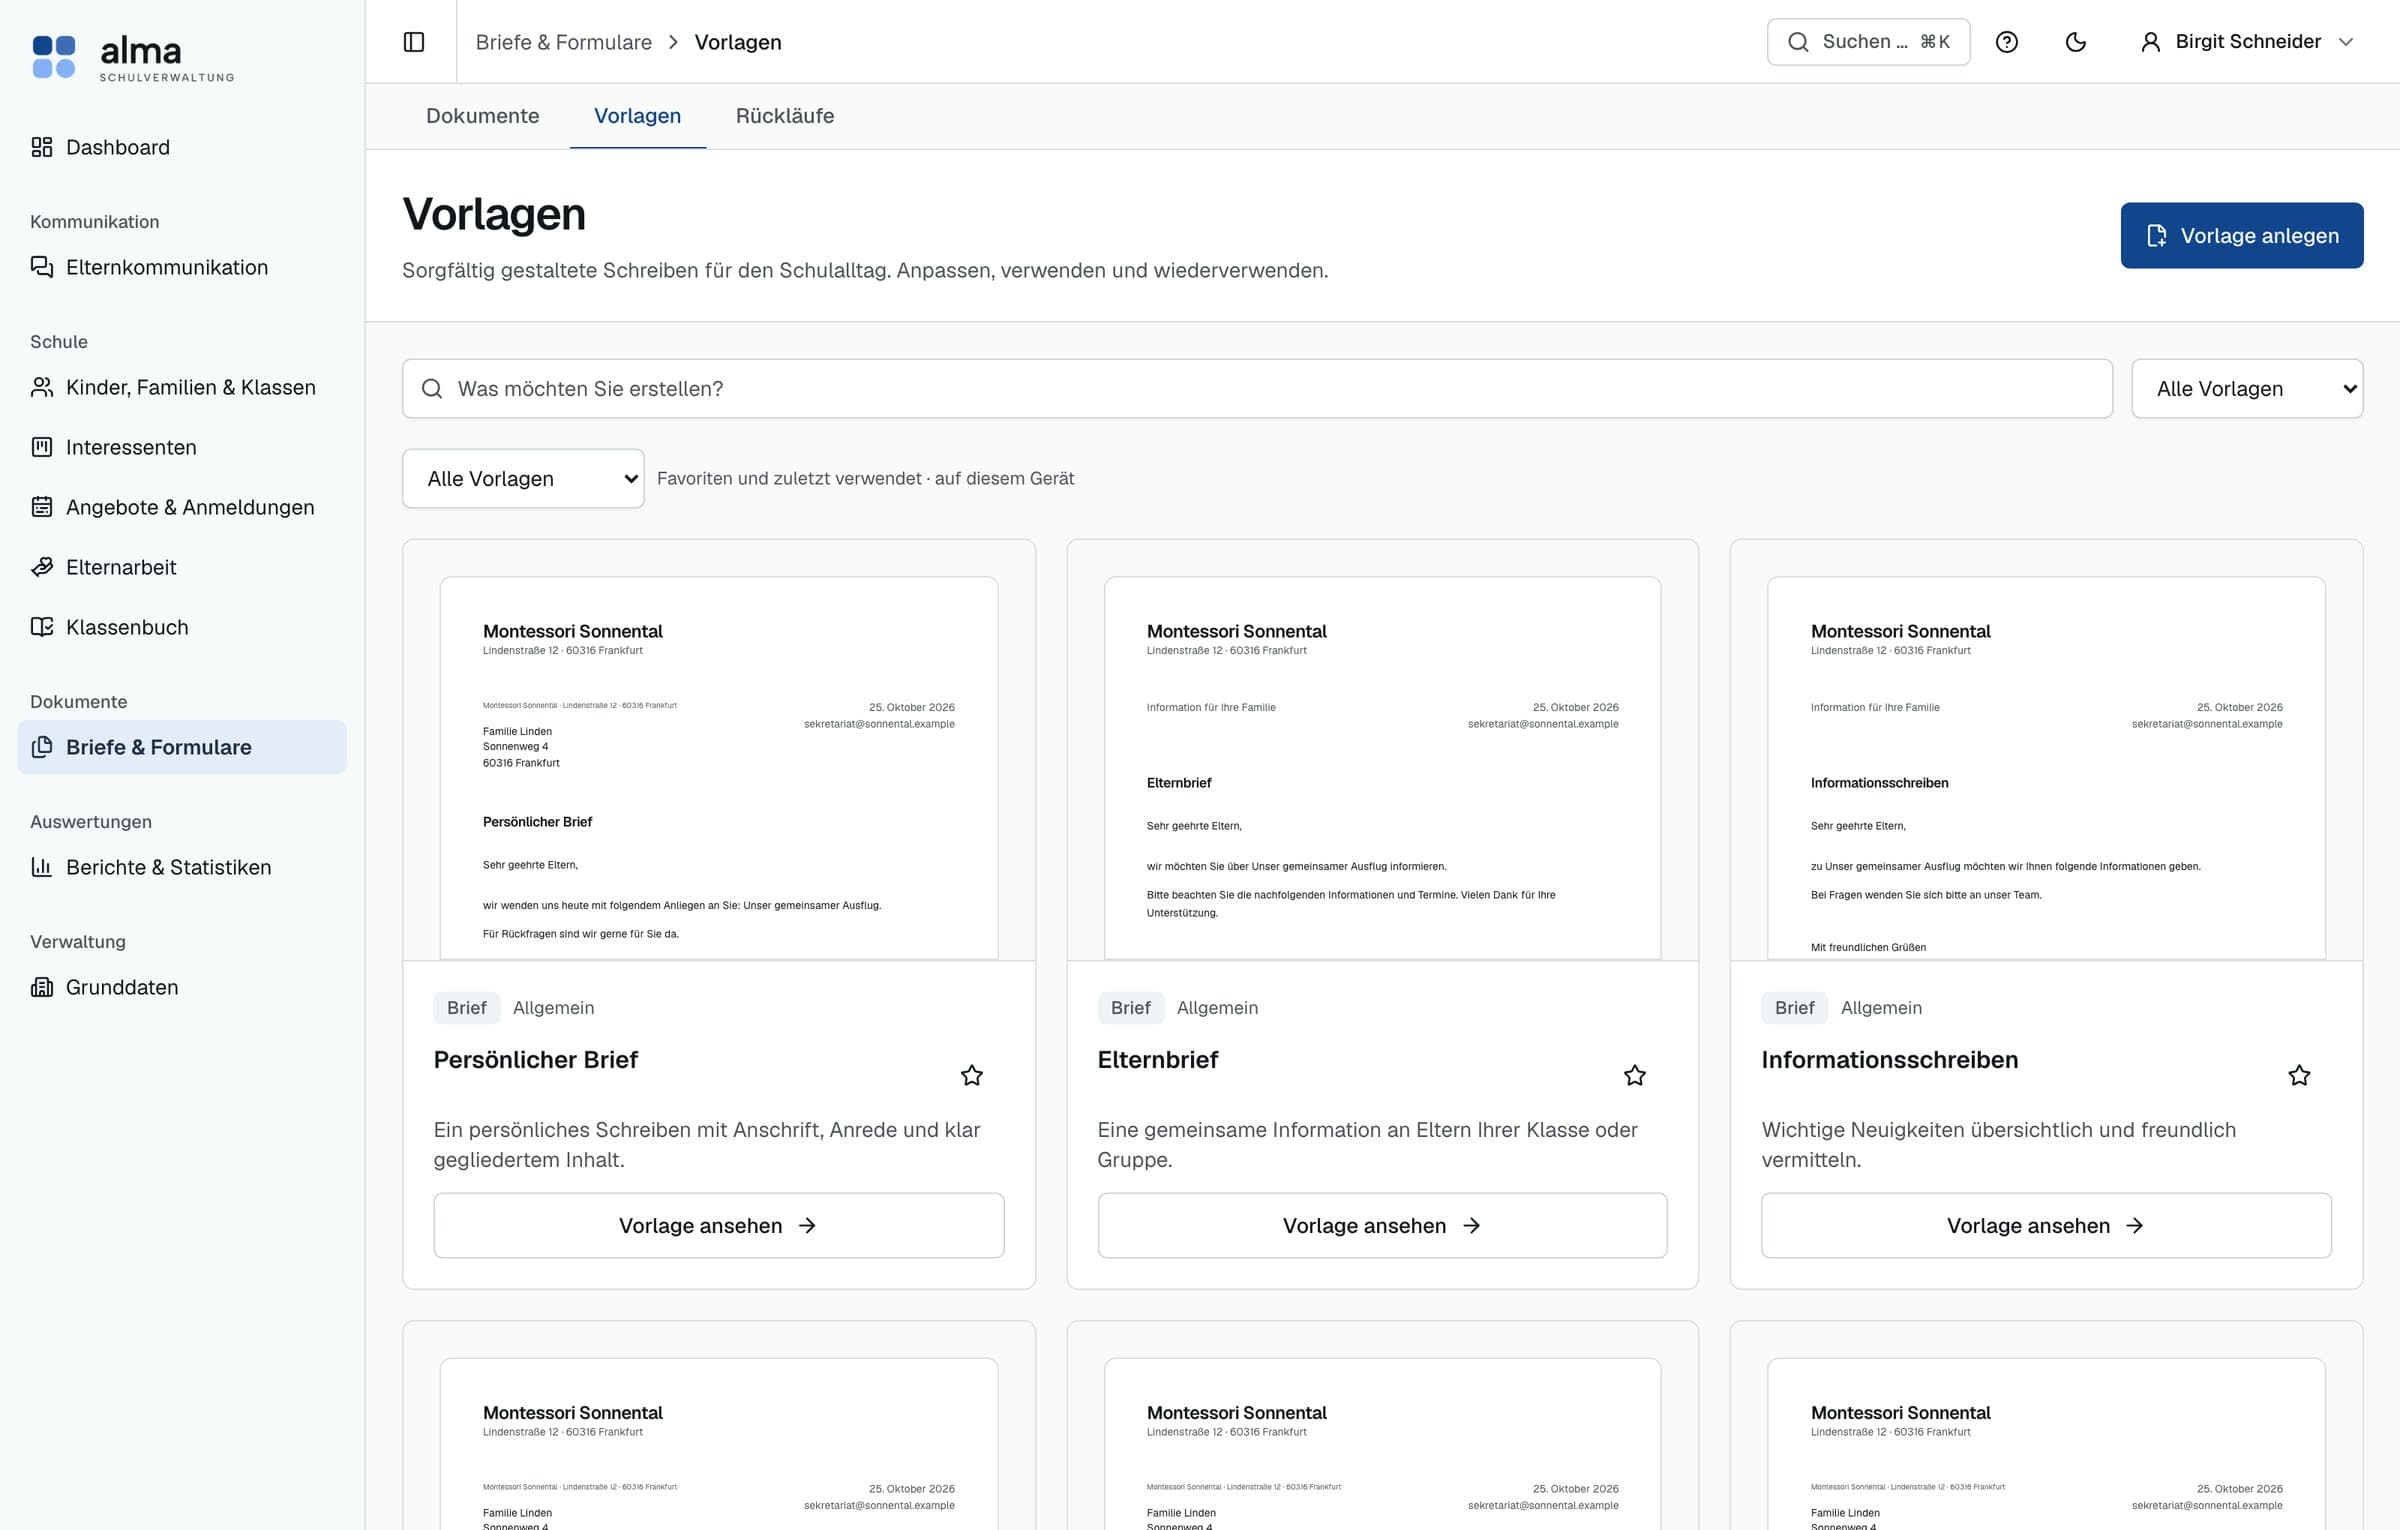Favorite the Persönlicher Brief template
Viewport: 2400px width, 1530px height.
(972, 1075)
